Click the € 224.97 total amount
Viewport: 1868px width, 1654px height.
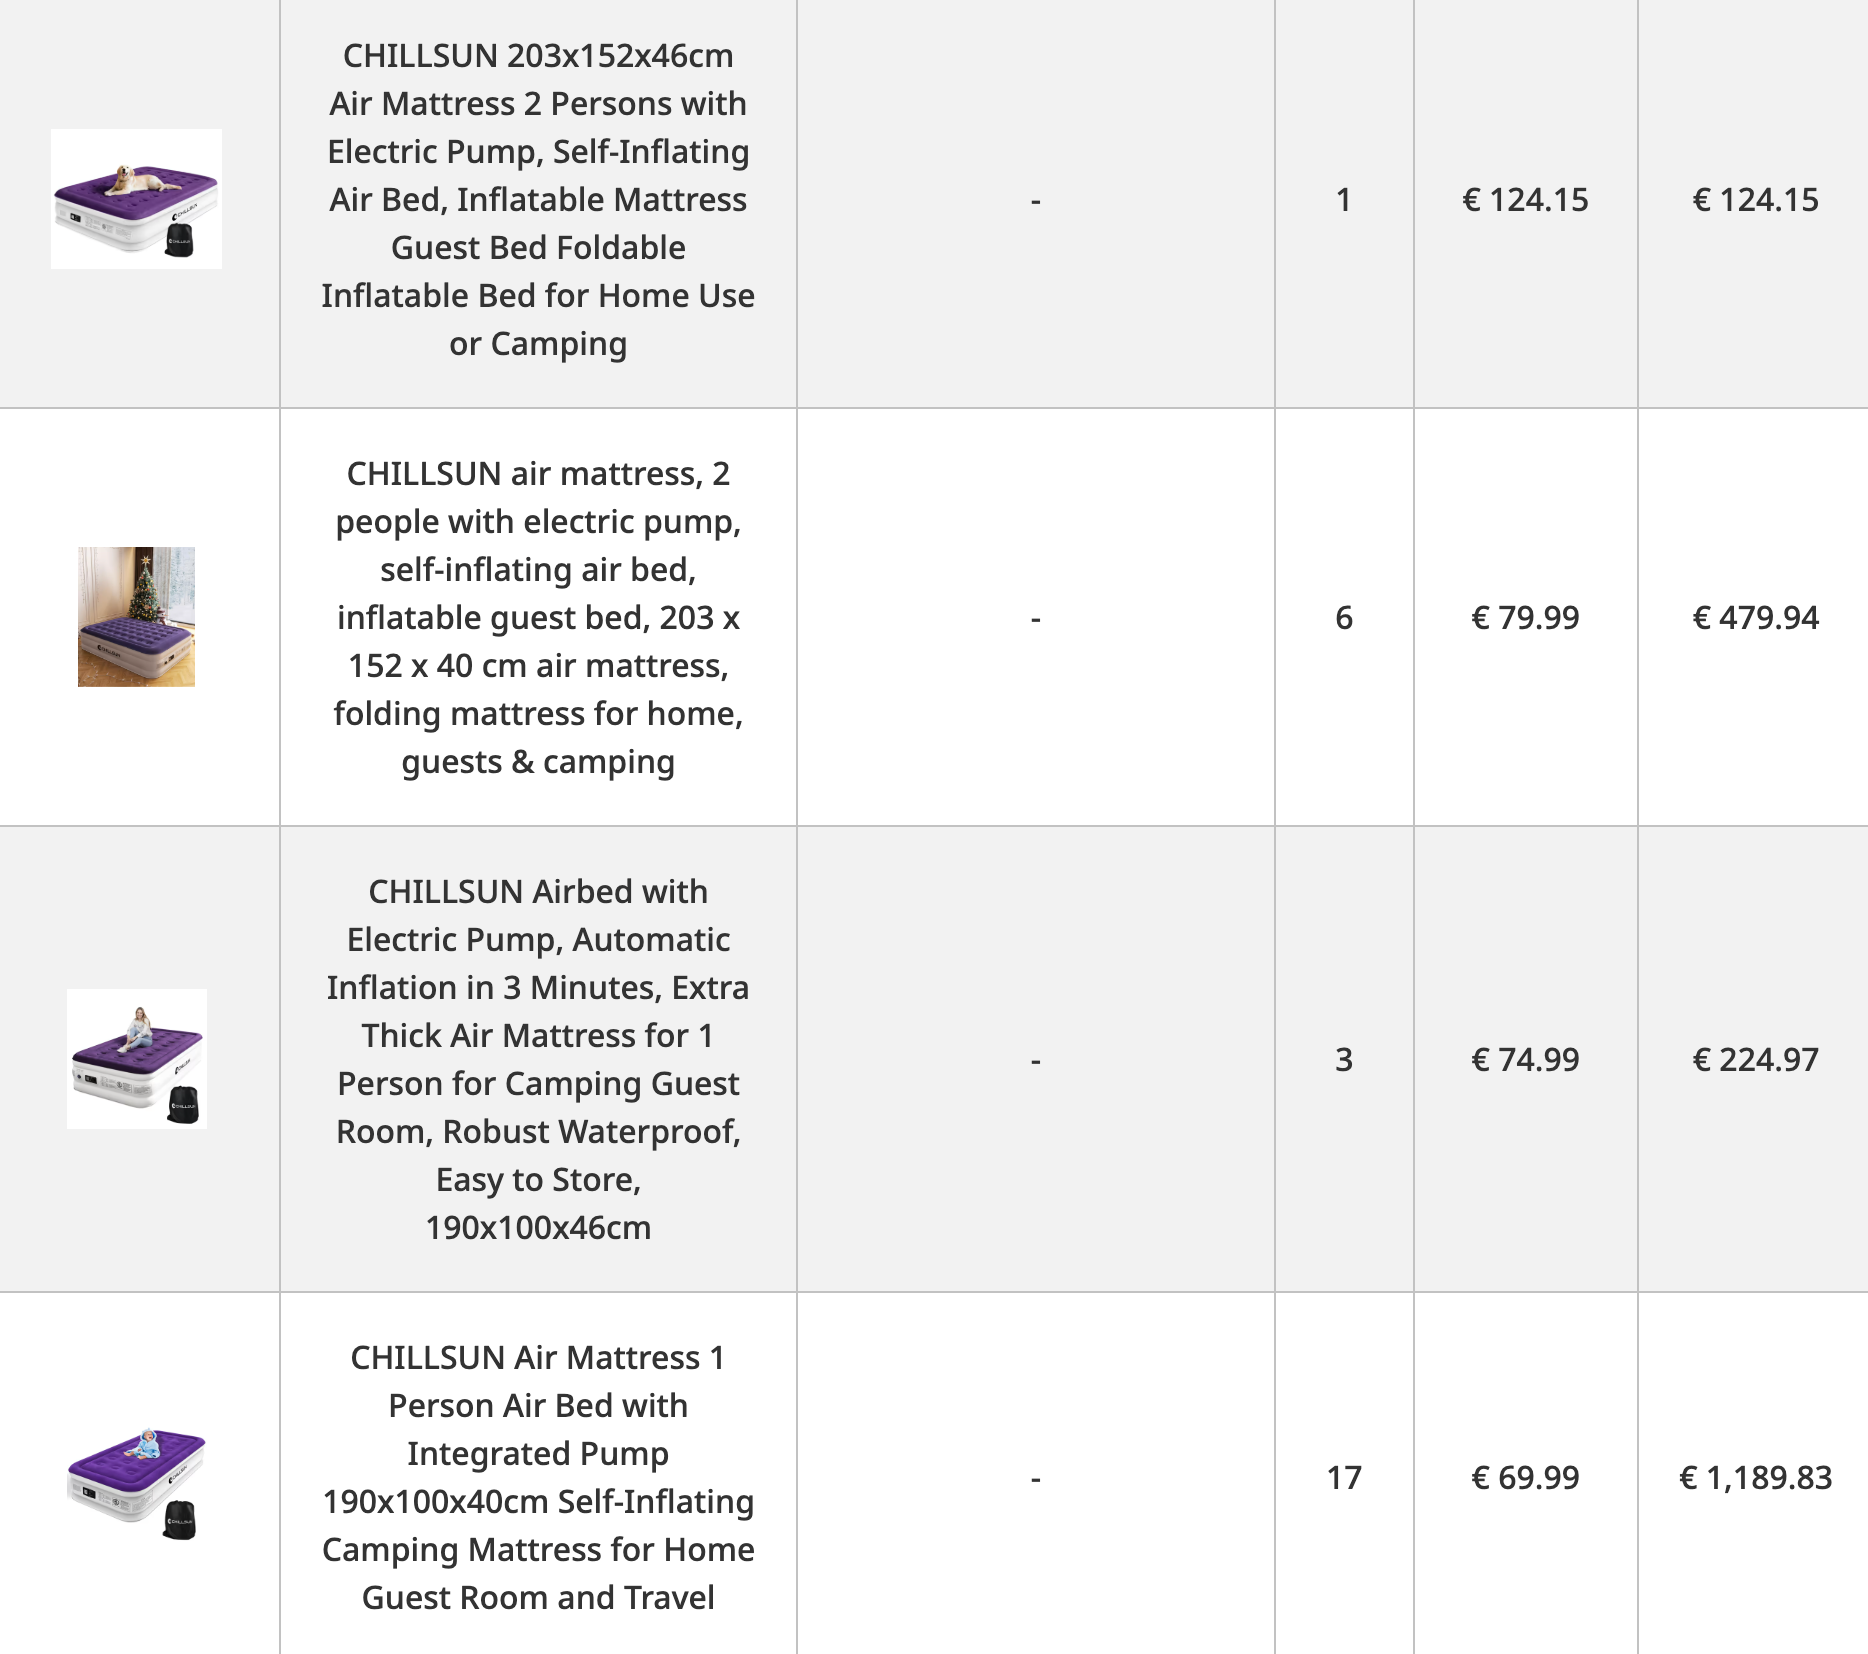1755,1060
